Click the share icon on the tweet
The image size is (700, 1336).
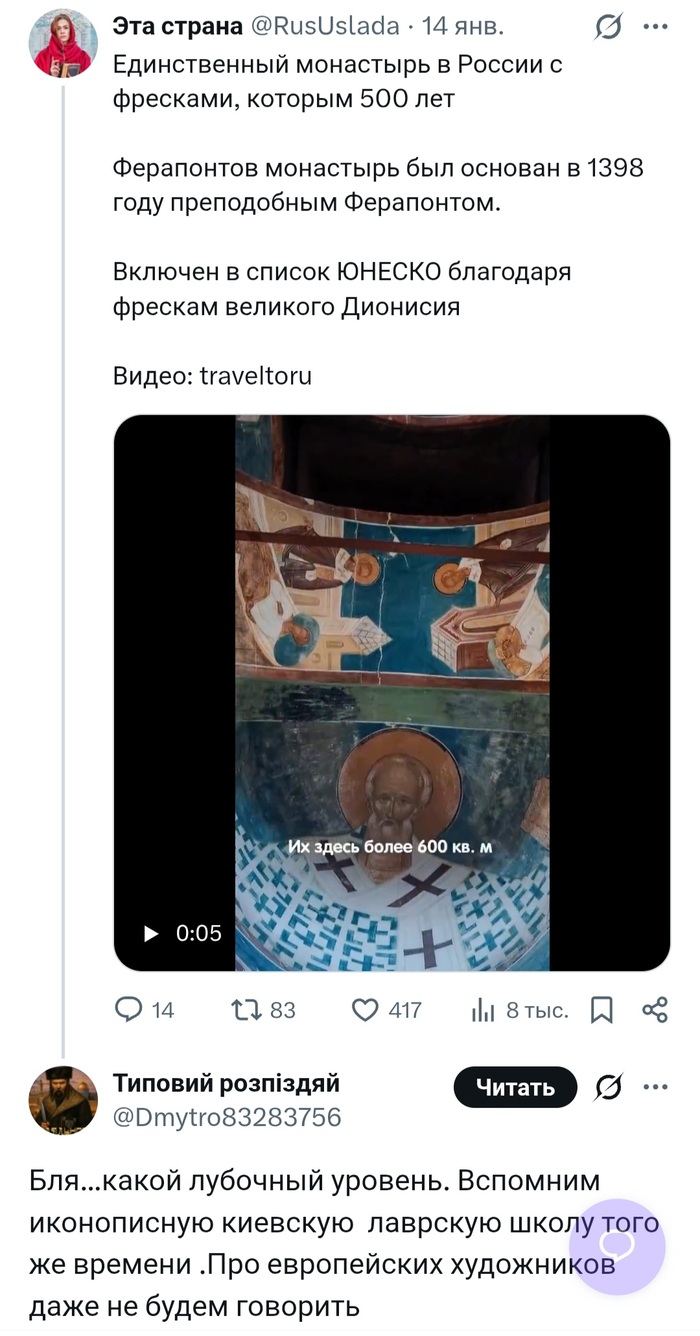pos(655,1010)
